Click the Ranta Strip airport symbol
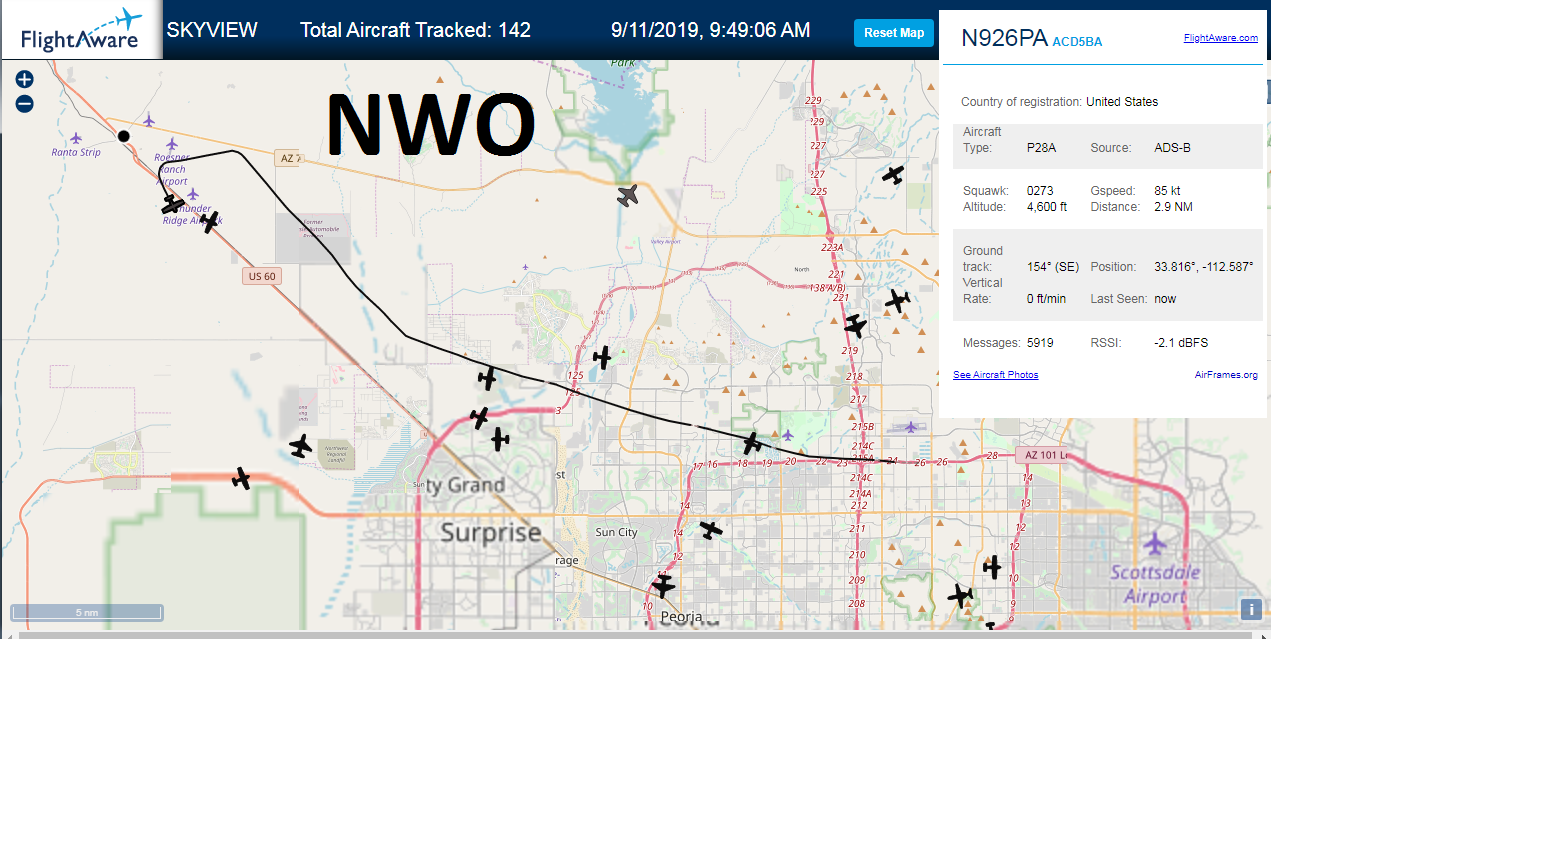The image size is (1548, 862). [x=76, y=138]
